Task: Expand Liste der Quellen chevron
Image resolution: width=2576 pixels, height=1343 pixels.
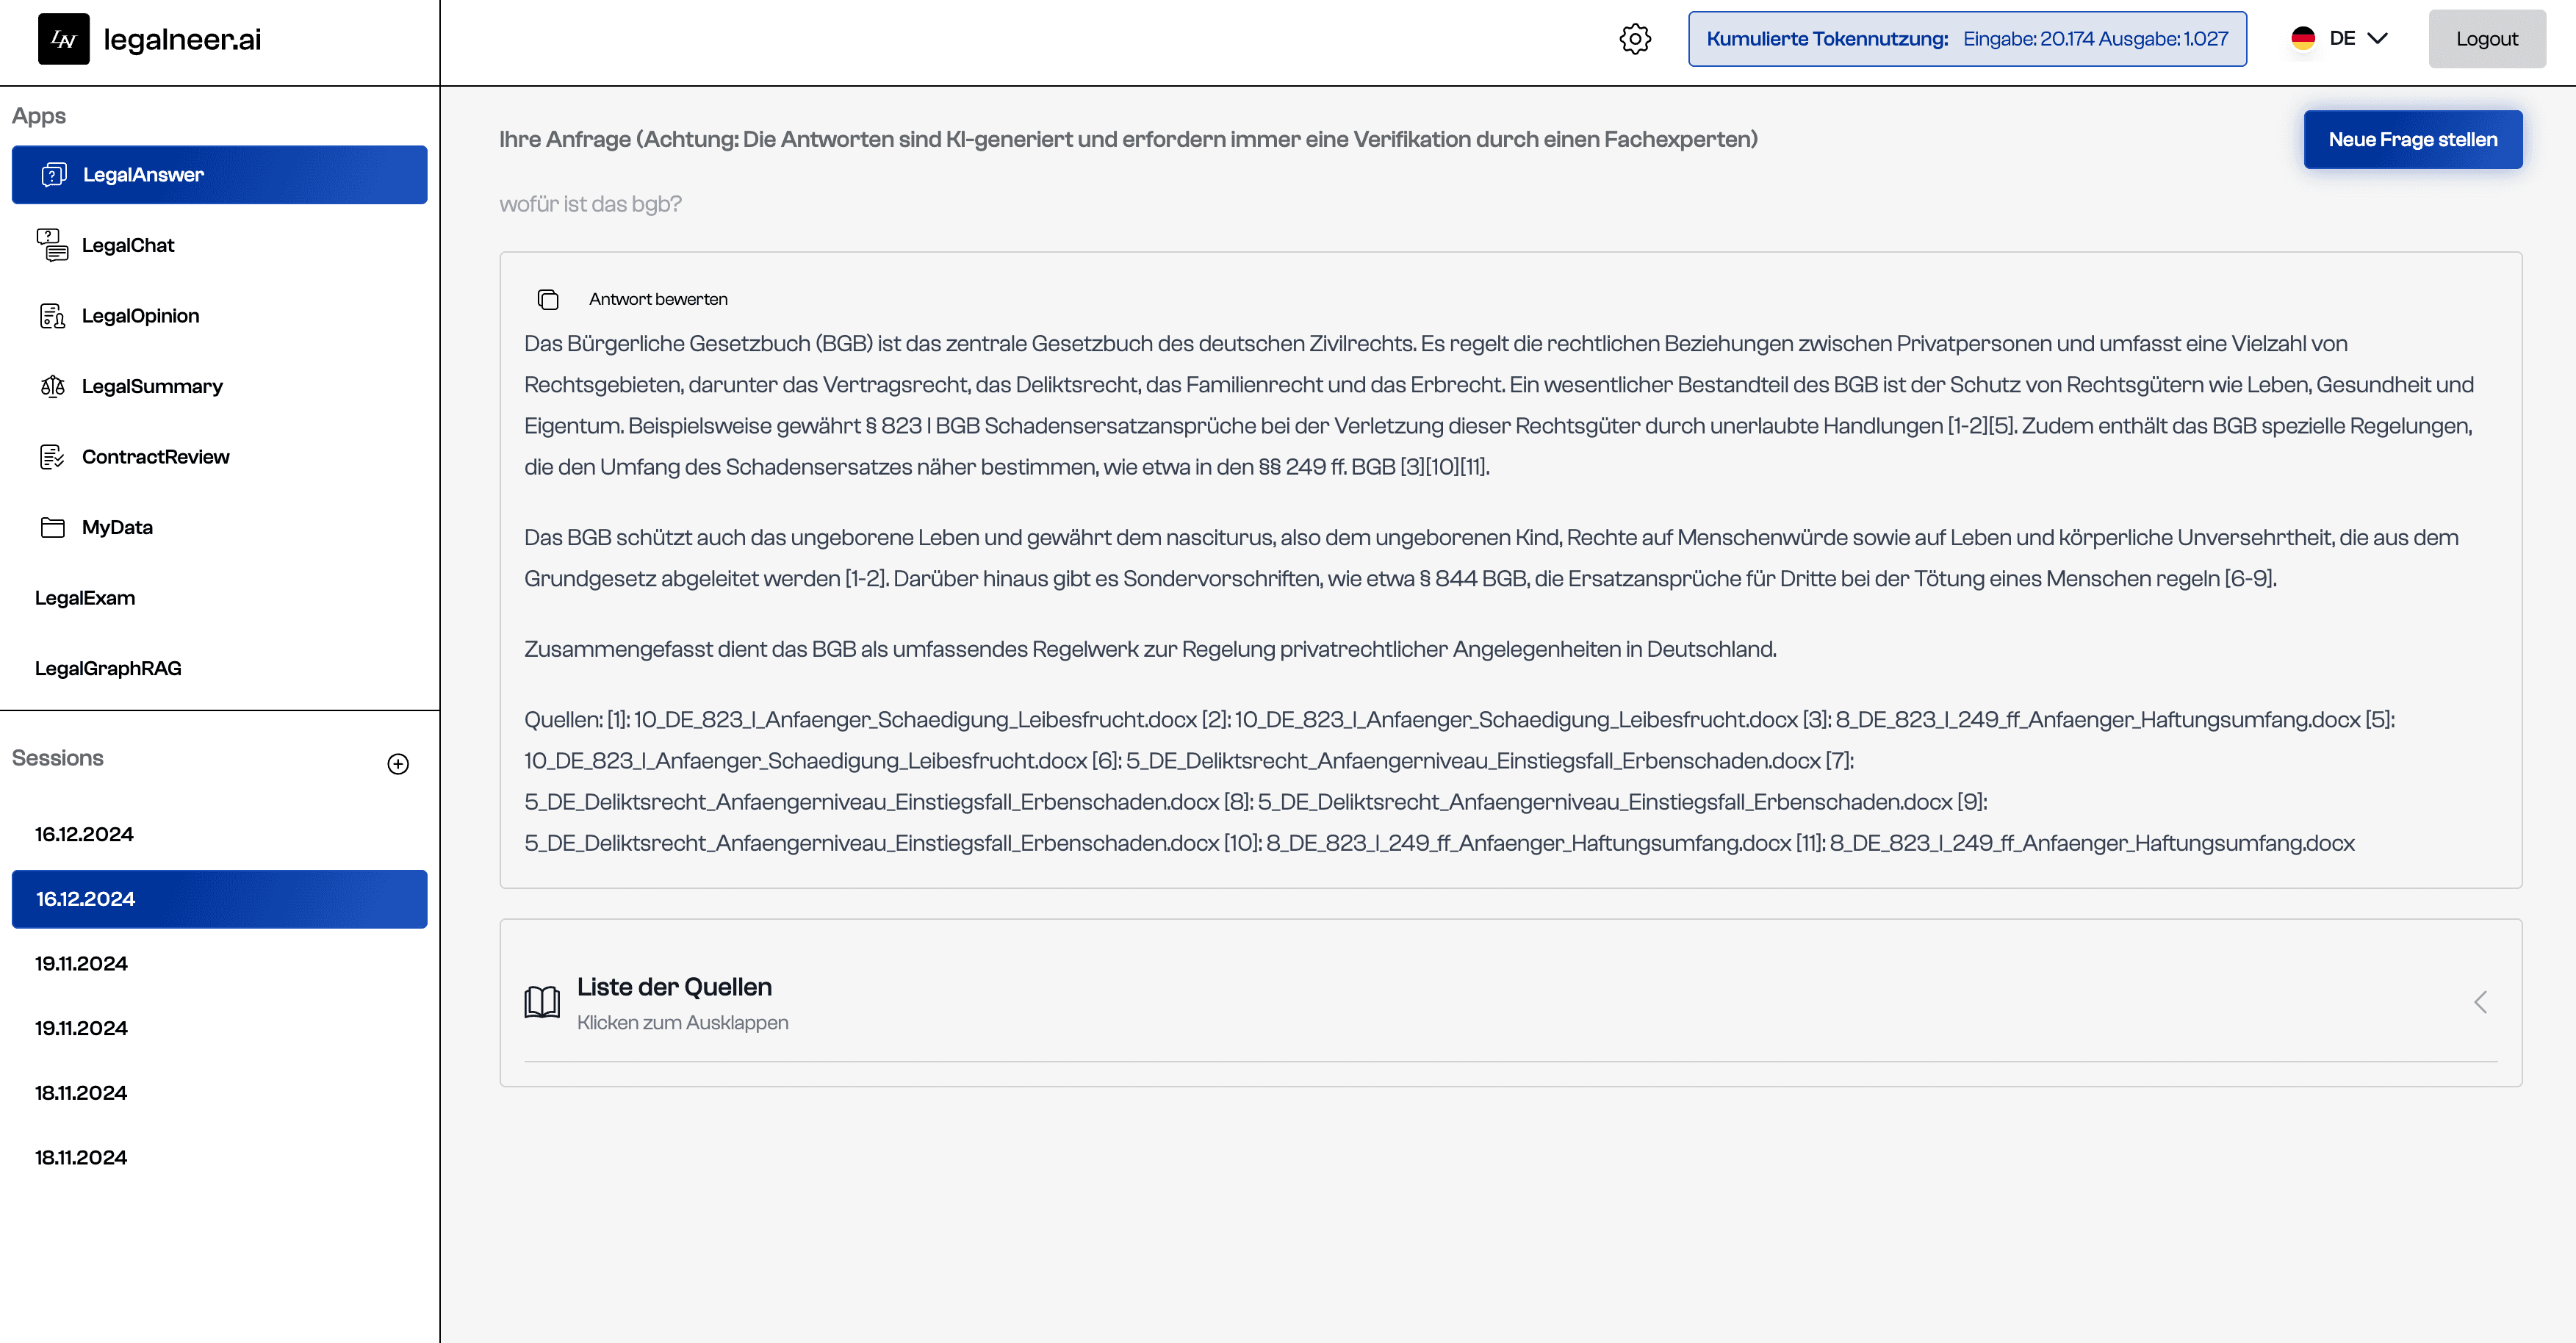Action: click(x=2480, y=1002)
